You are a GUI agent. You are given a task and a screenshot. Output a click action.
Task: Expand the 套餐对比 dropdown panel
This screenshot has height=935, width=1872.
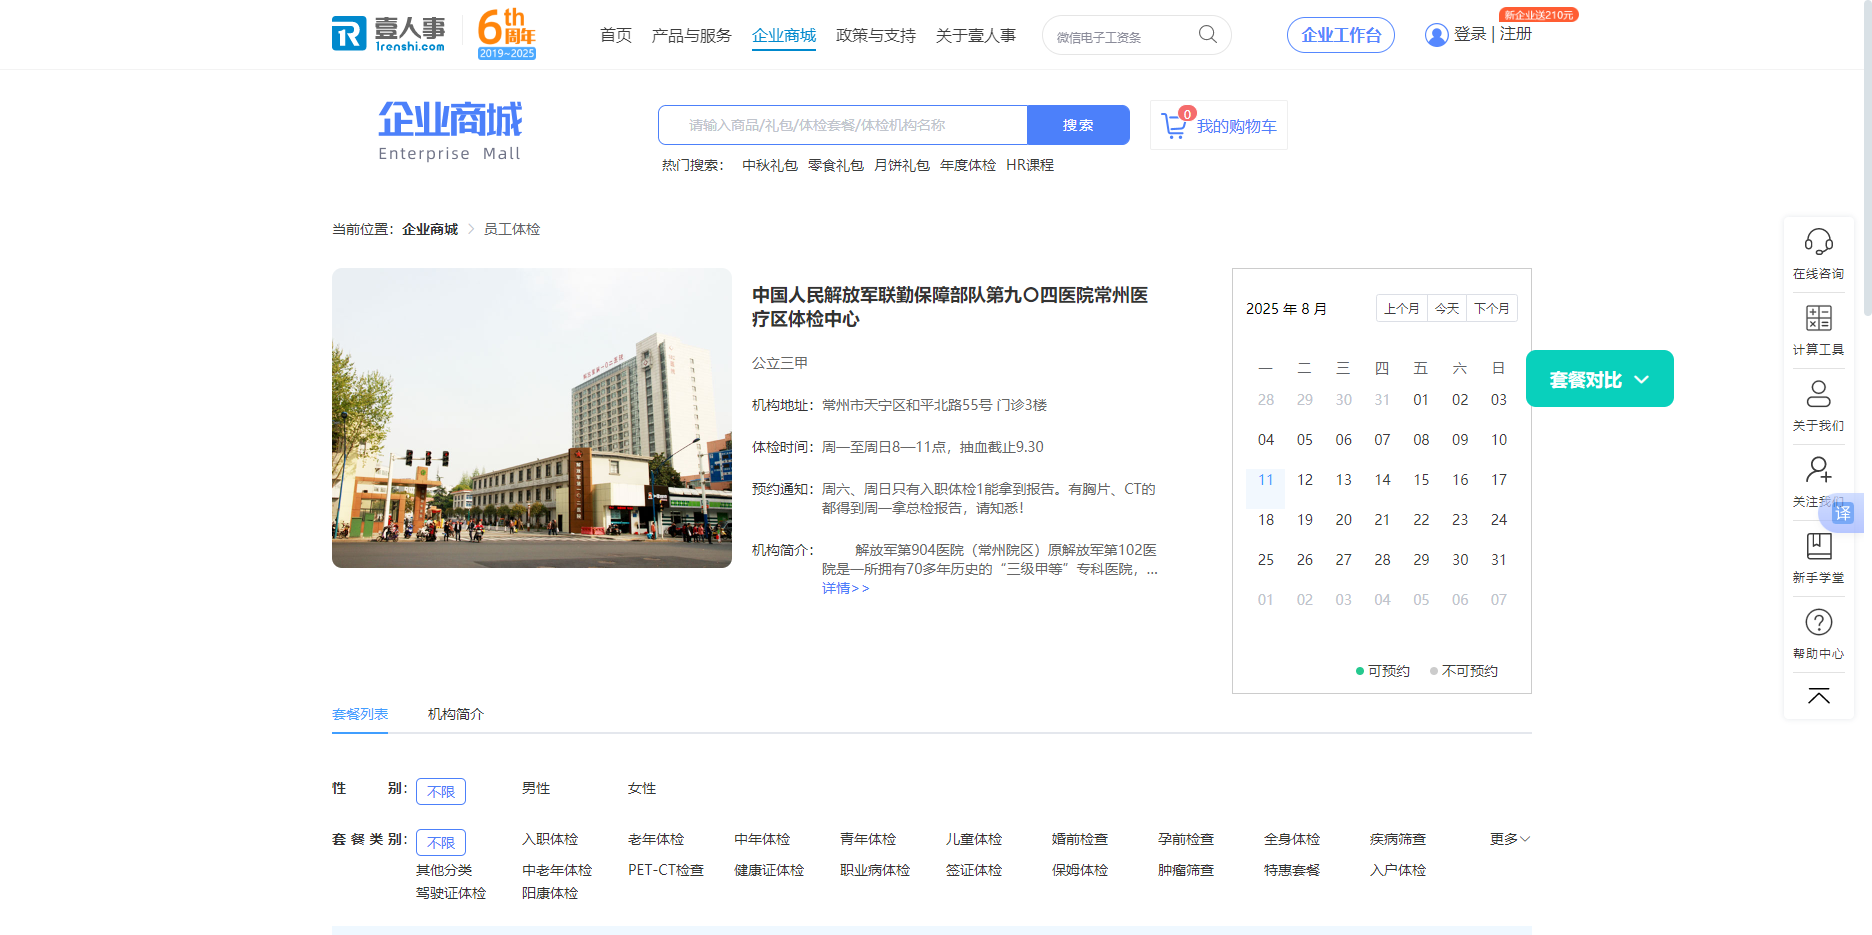pos(1600,379)
